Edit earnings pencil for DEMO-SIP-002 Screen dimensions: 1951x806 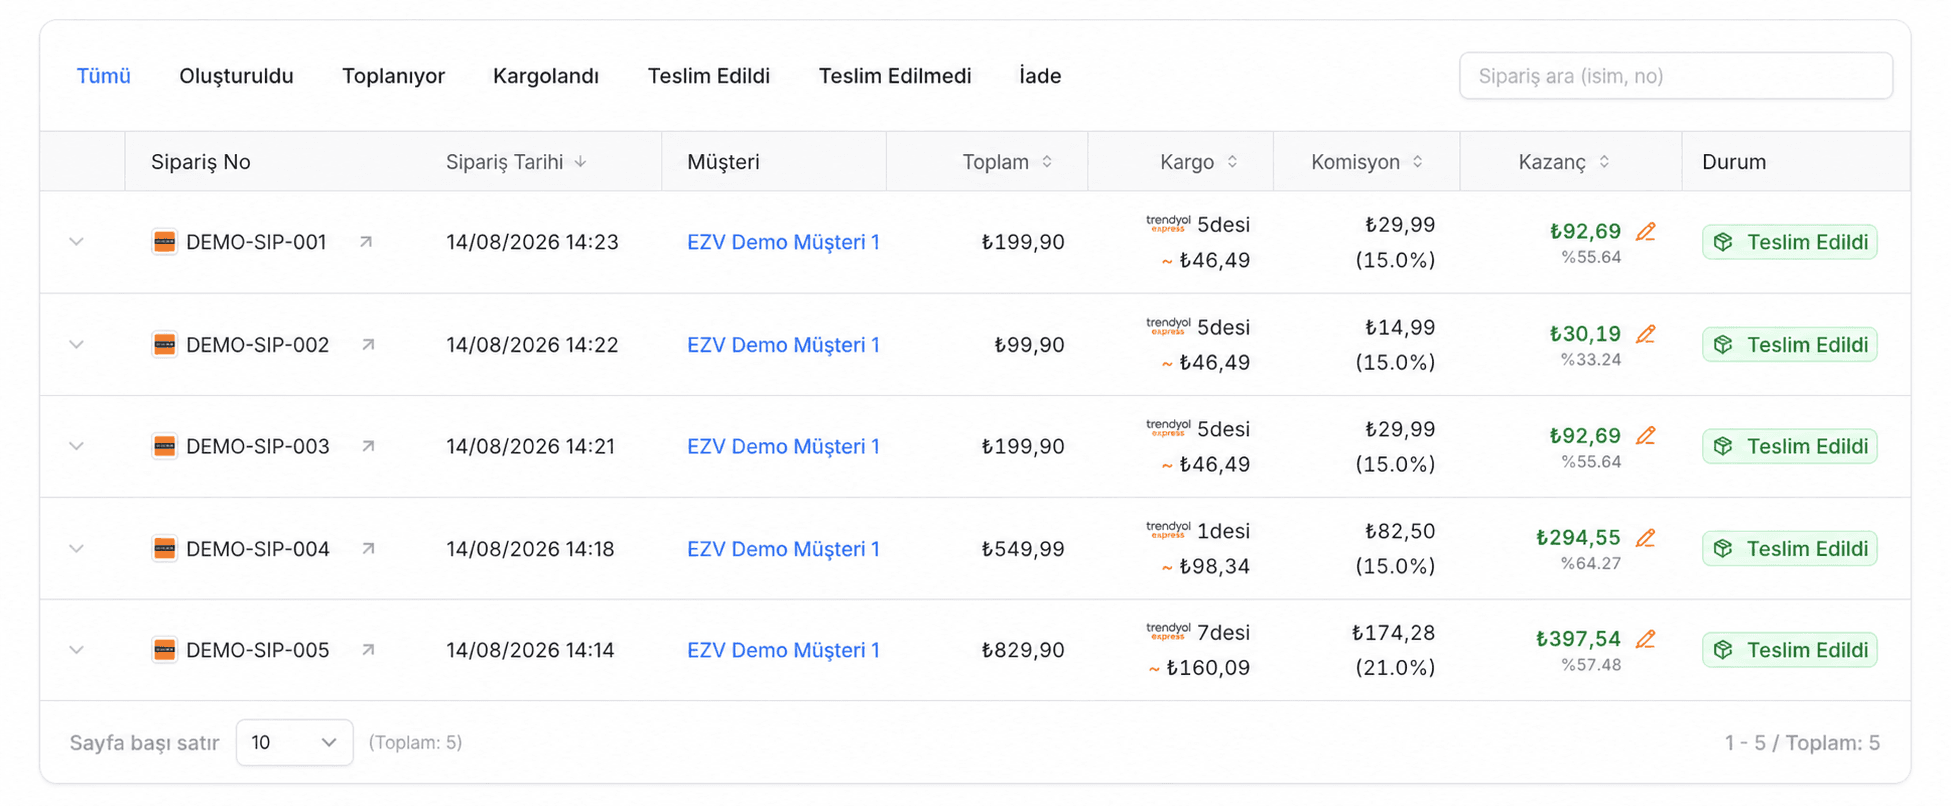tap(1645, 334)
